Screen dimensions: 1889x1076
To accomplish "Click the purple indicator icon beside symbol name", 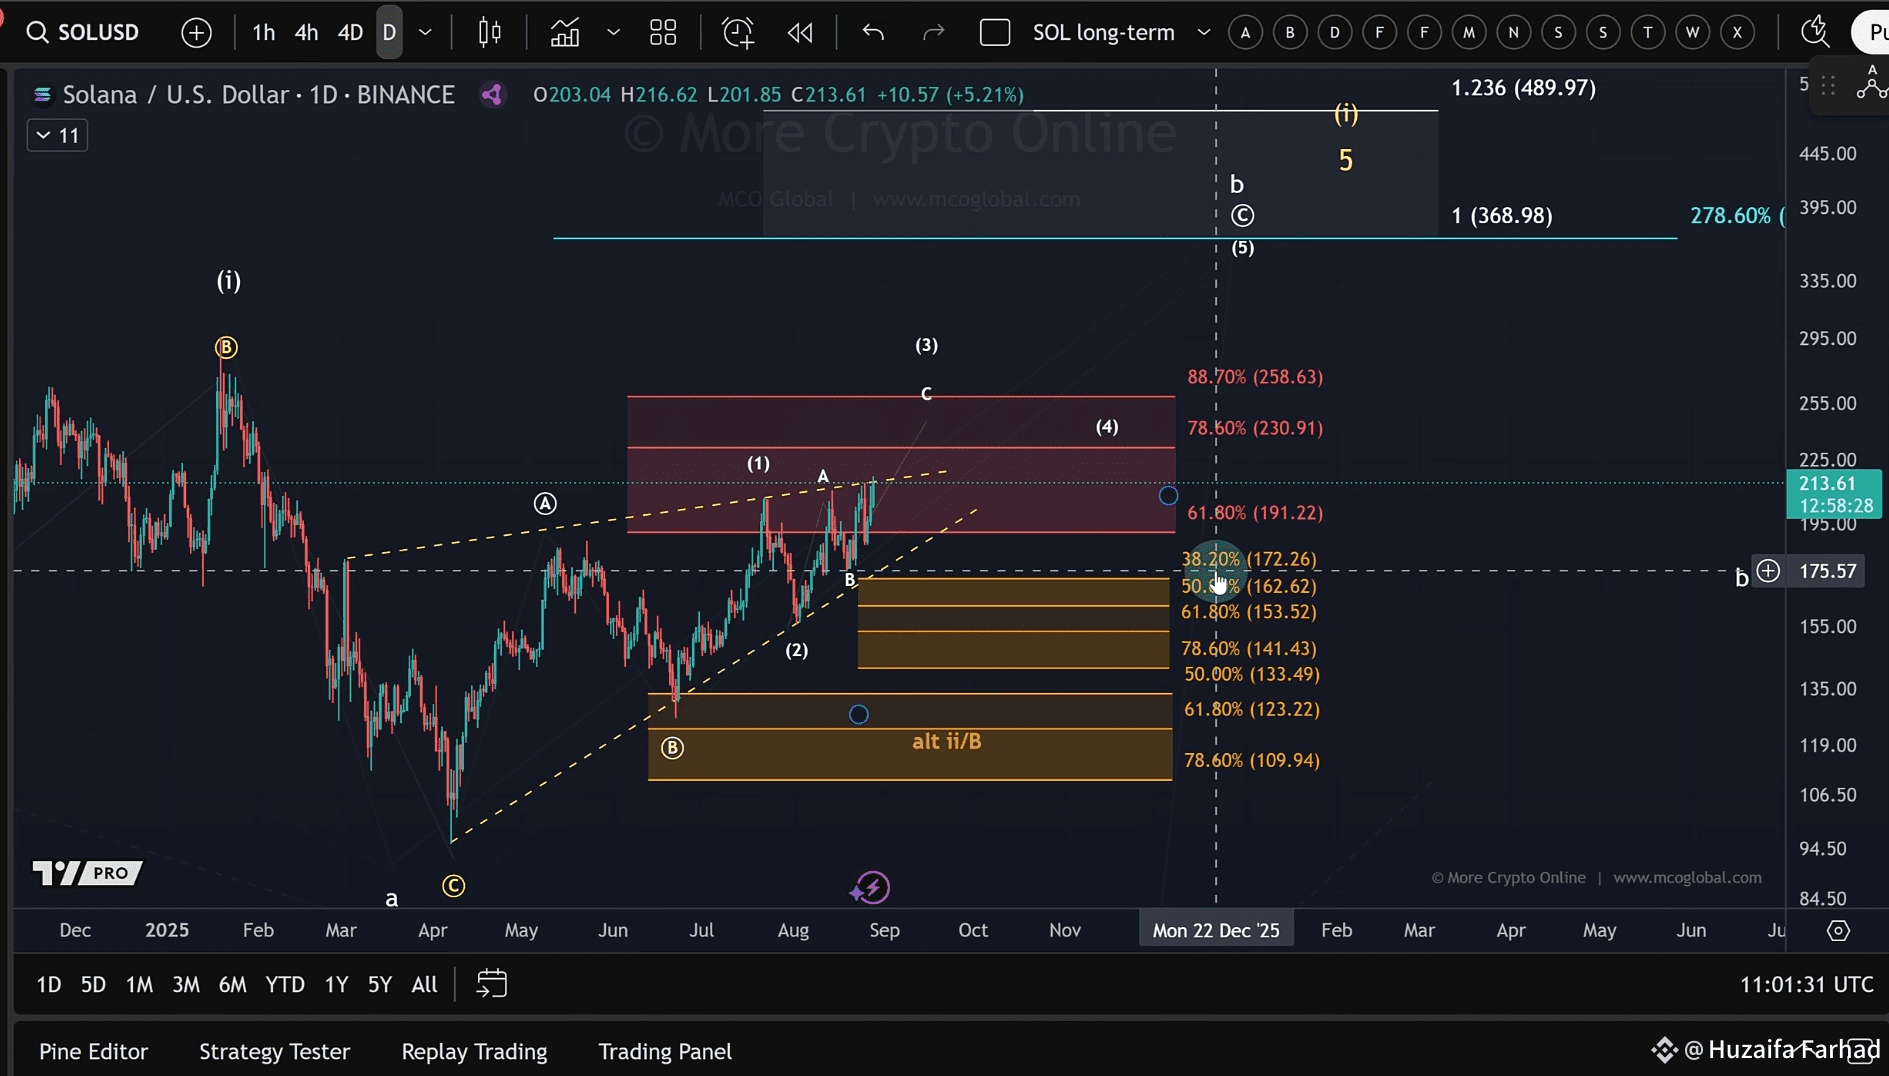I will (x=492, y=95).
